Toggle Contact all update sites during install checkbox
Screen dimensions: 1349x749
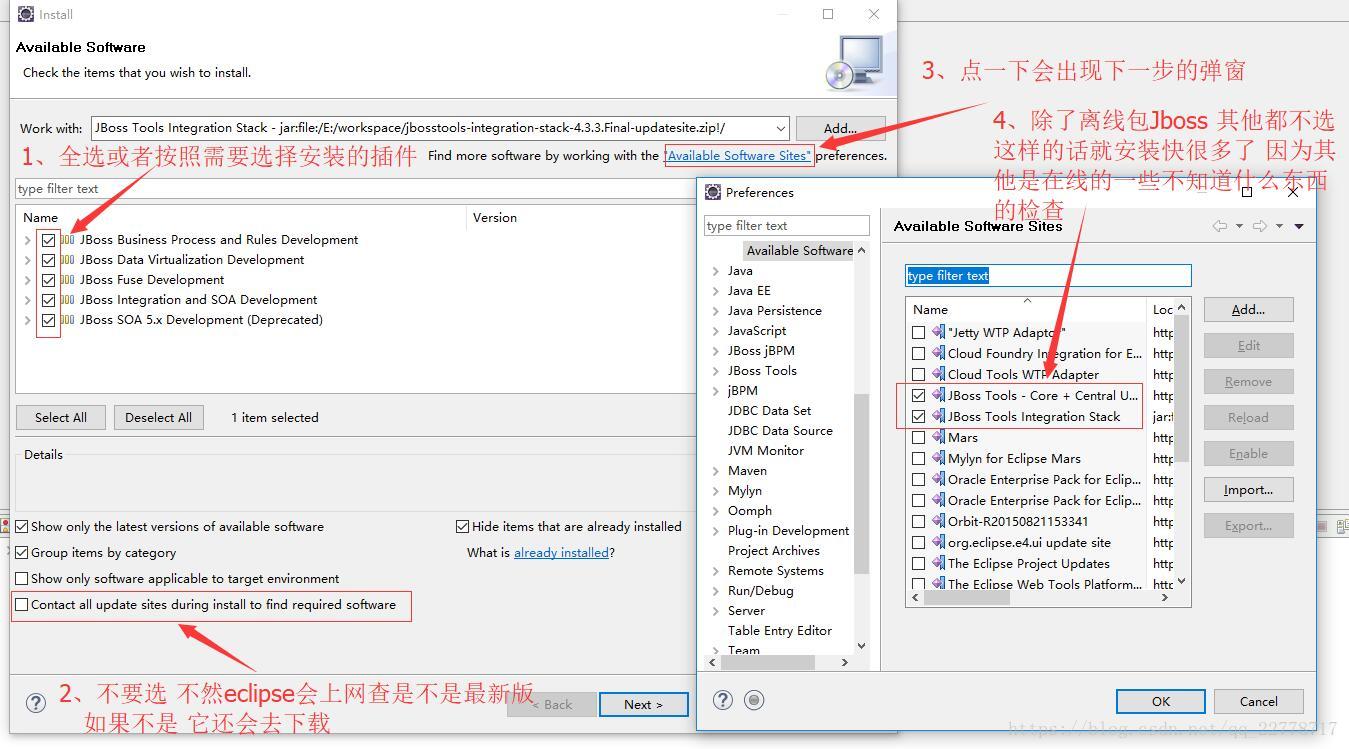pos(22,604)
